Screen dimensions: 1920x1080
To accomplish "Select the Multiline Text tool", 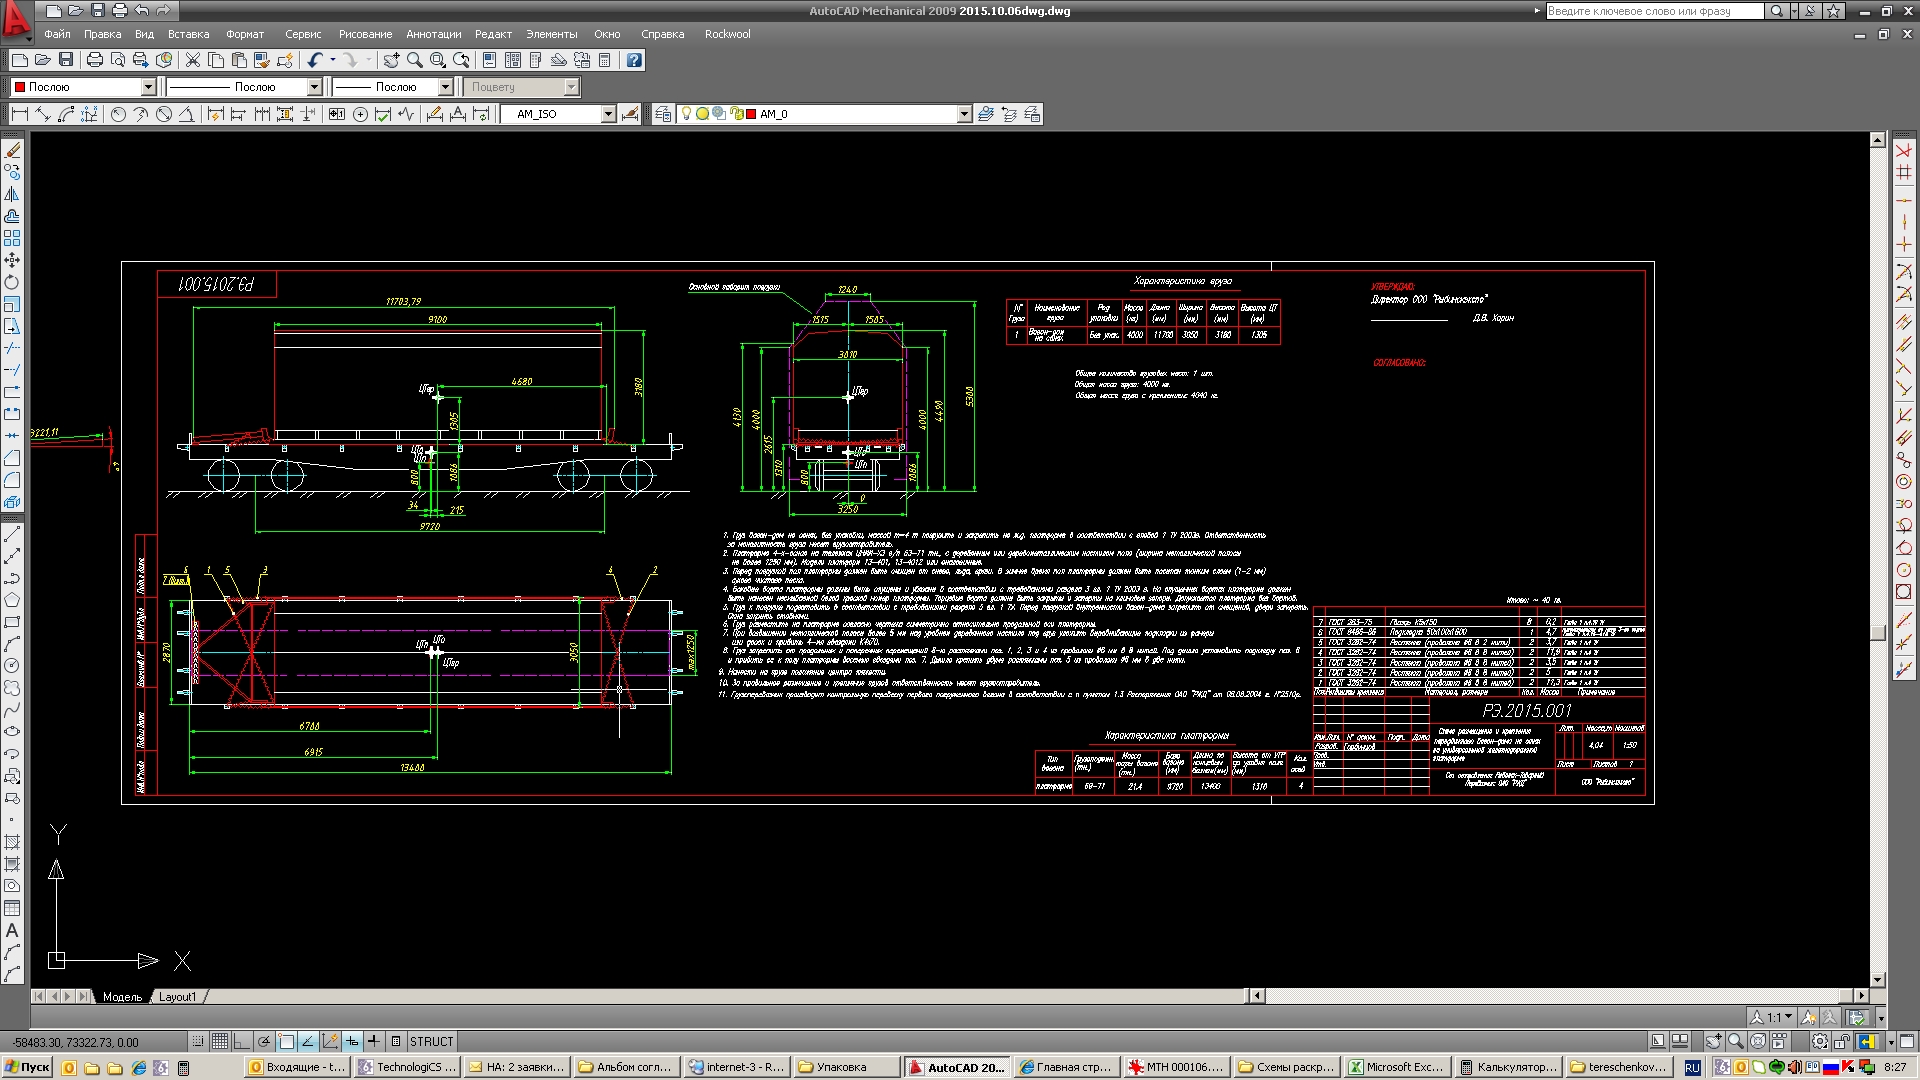I will coord(12,930).
